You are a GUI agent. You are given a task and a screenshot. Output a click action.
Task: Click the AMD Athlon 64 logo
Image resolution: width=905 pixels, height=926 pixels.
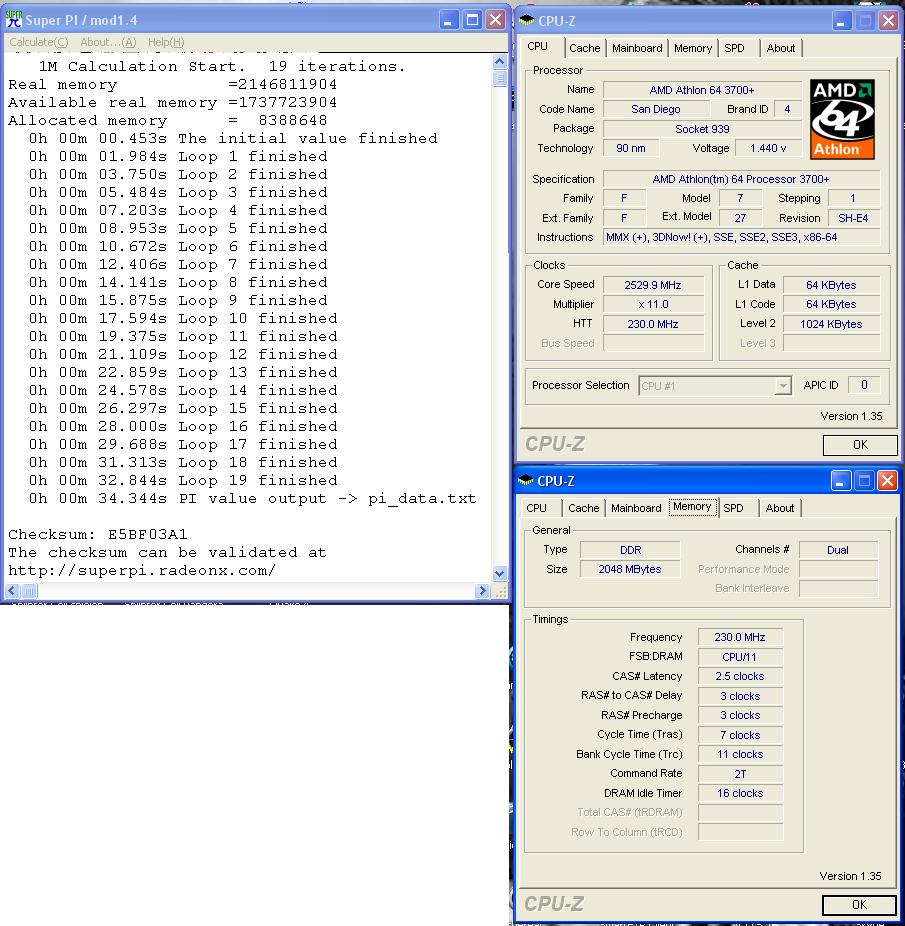[842, 120]
